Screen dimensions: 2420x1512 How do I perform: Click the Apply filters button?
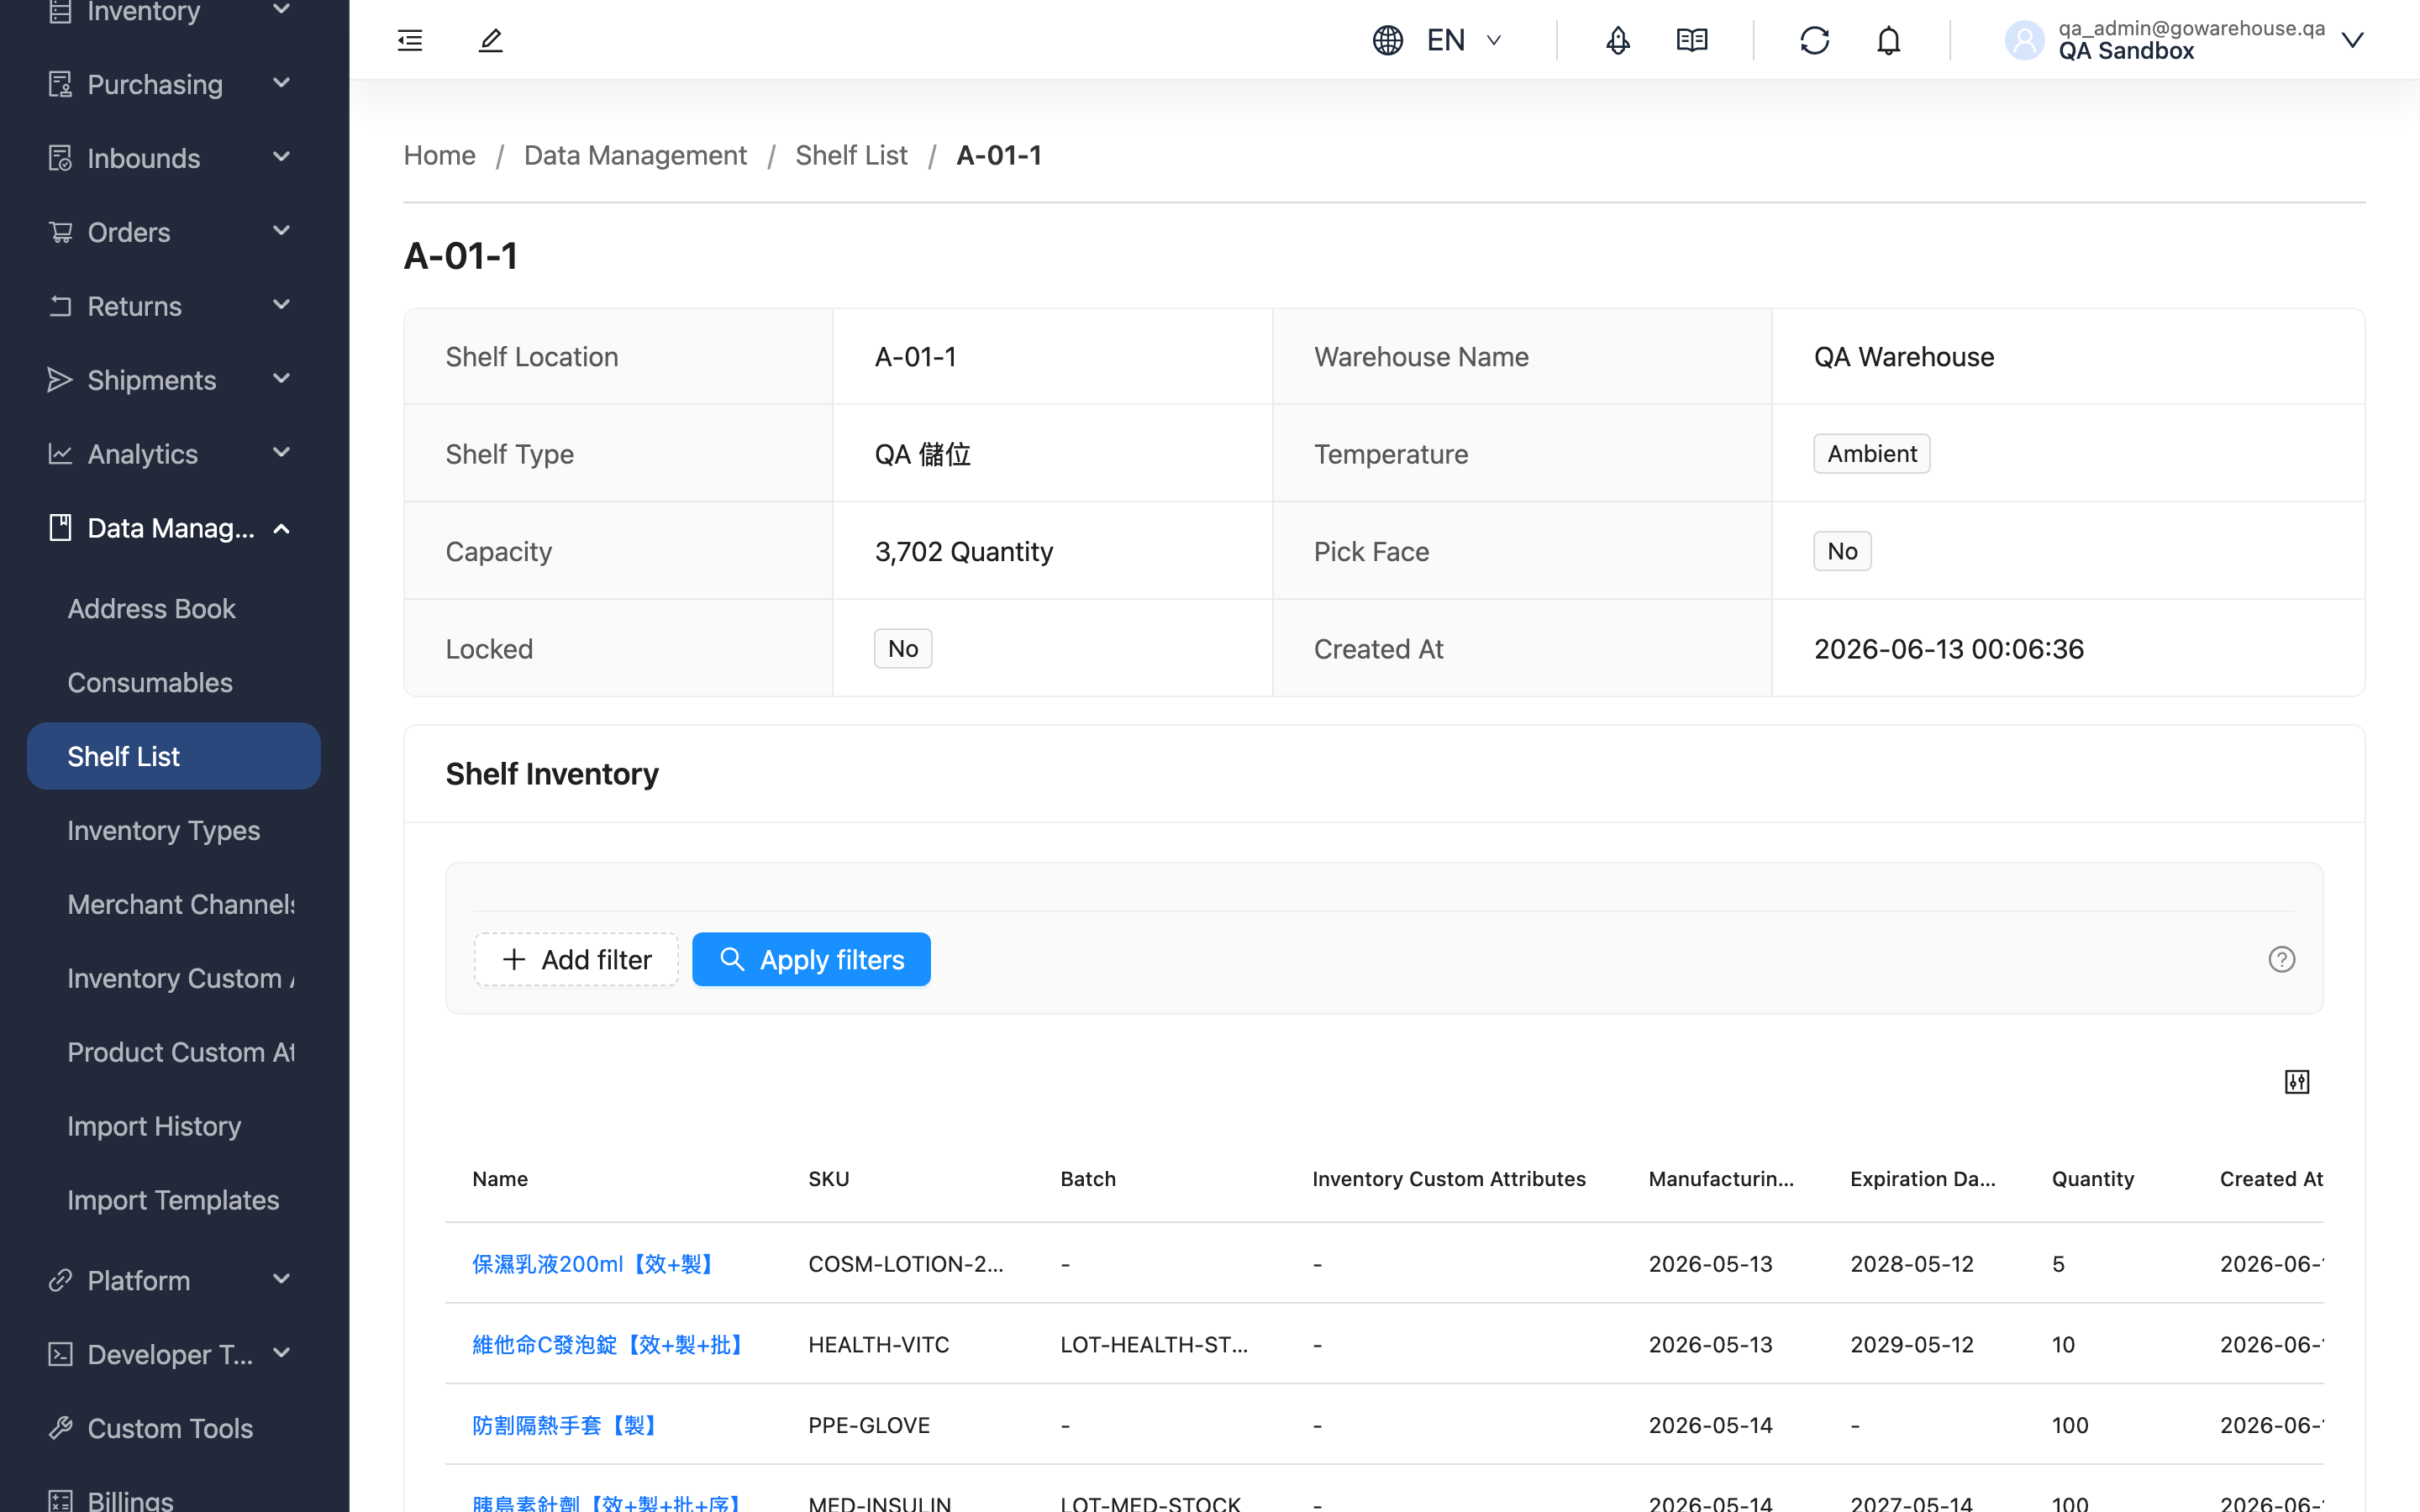click(x=811, y=959)
